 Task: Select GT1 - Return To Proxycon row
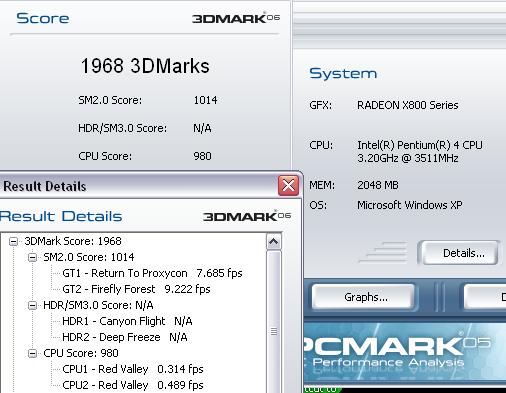click(x=152, y=273)
